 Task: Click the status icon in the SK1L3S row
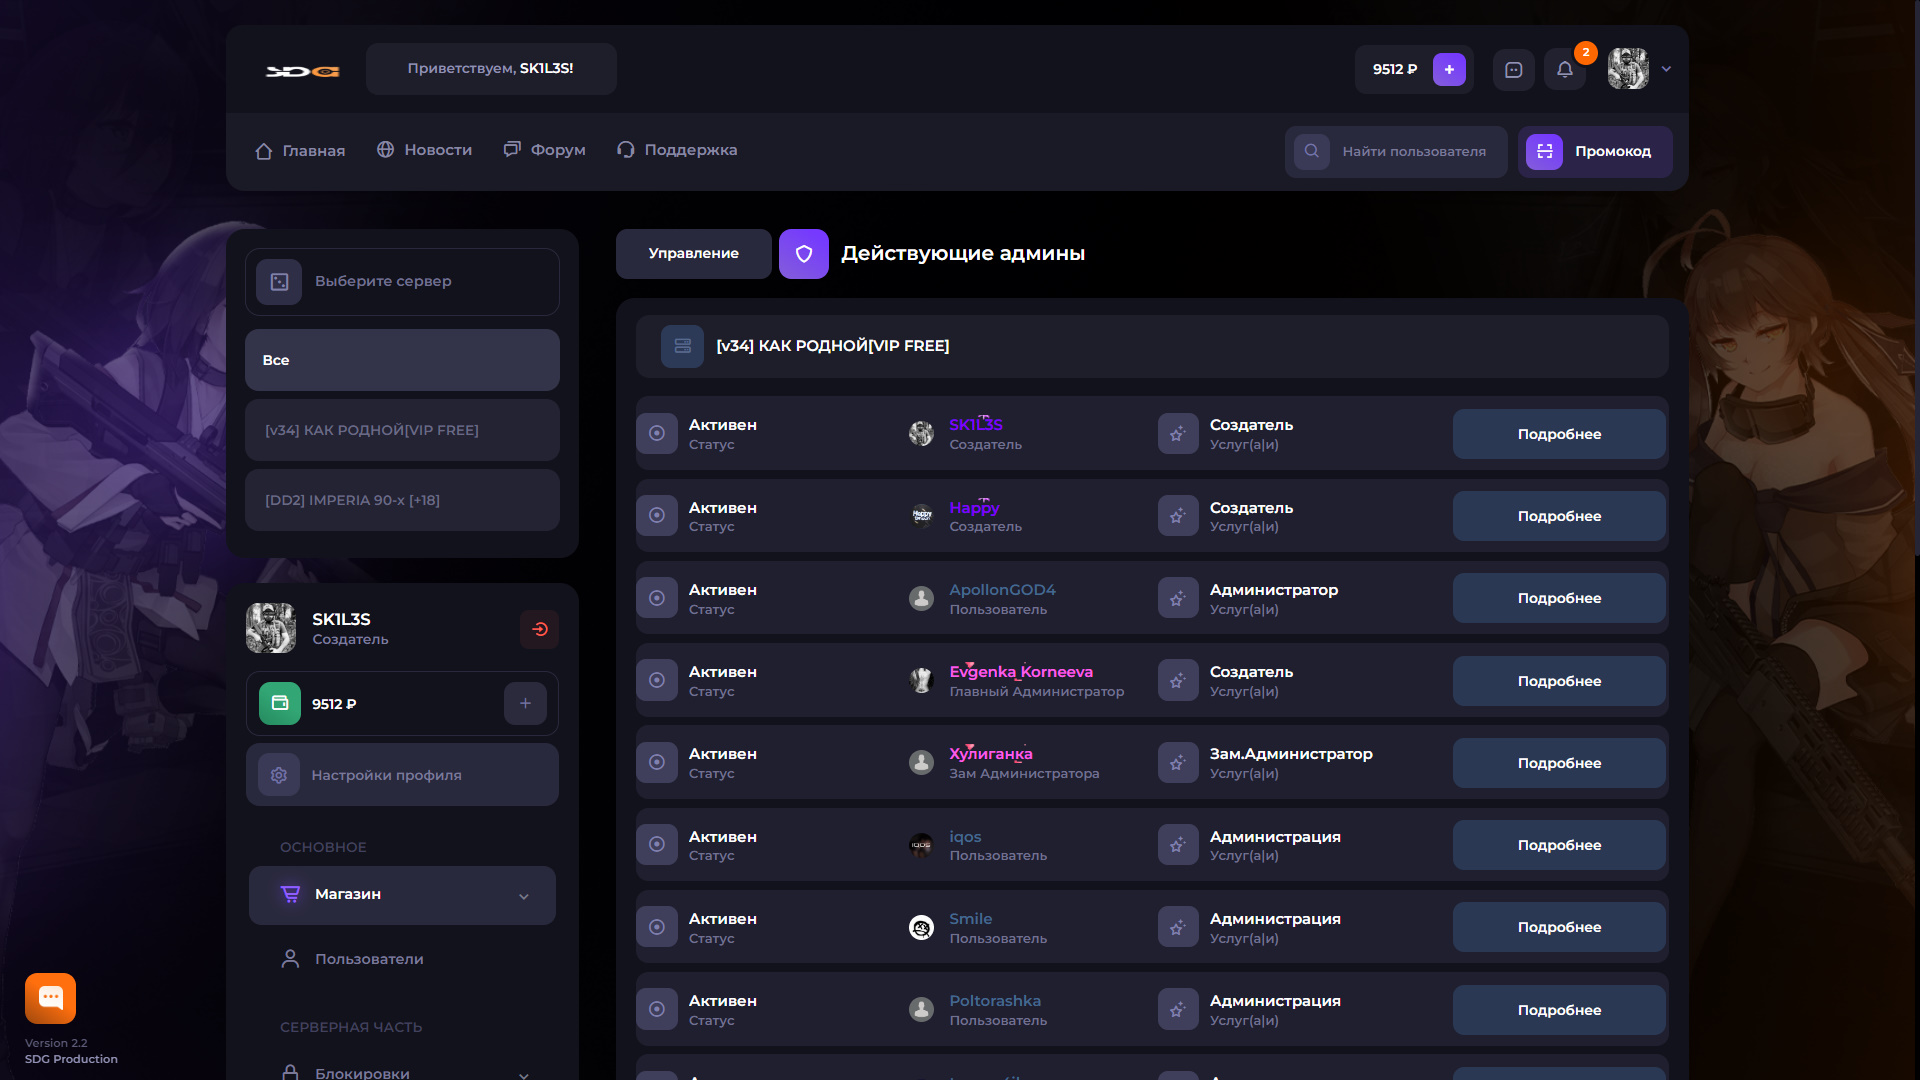(657, 434)
